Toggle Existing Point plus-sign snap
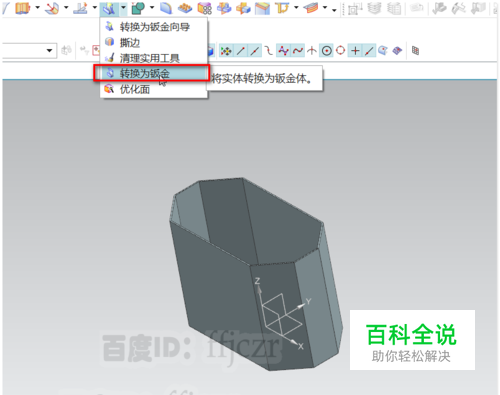500x395 pixels. point(355,51)
